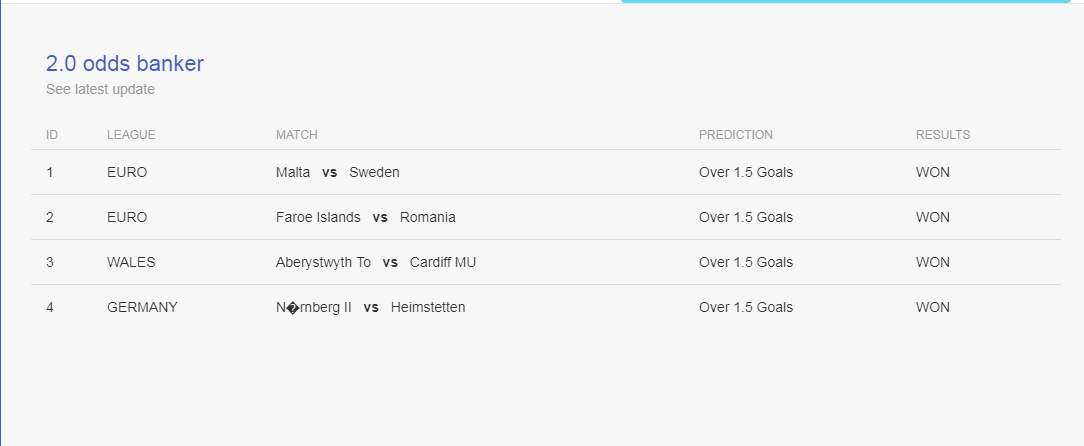Screen dimensions: 1084x446
Task: Select the MATCH column header
Action: (297, 135)
